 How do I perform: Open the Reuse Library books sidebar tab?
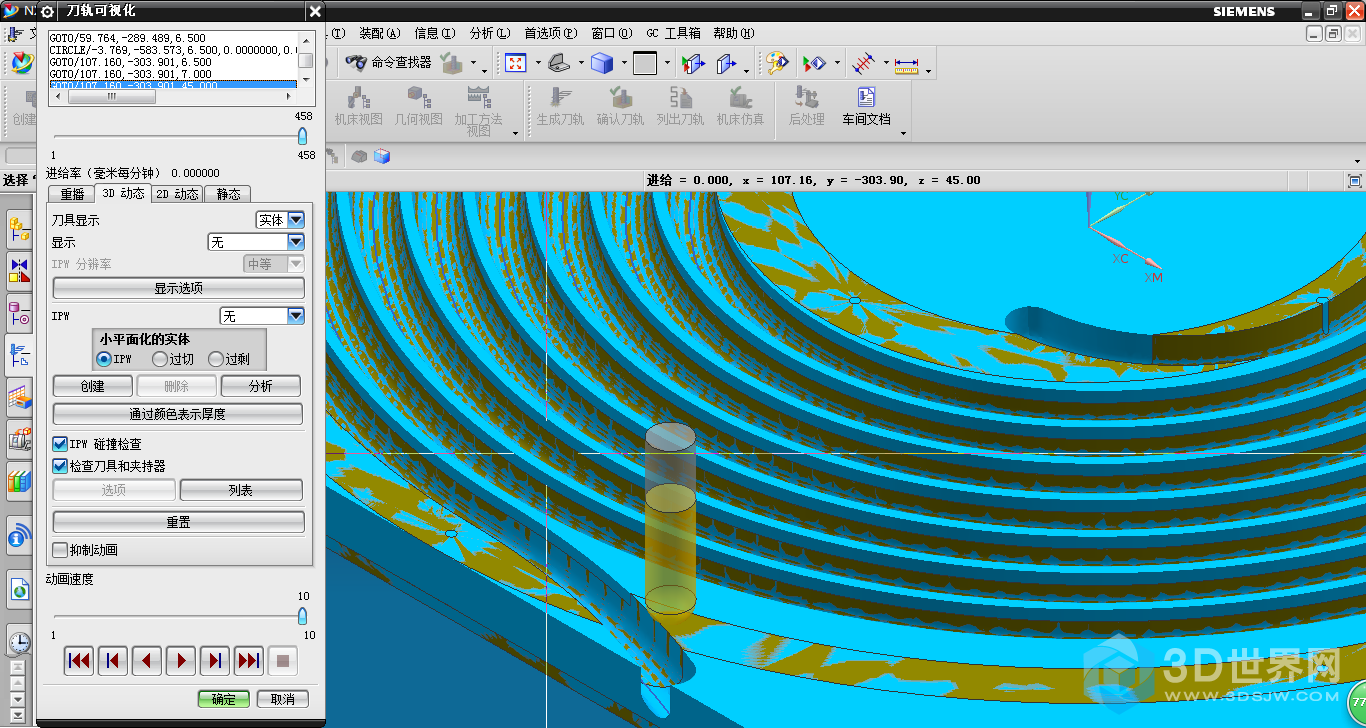coord(19,482)
